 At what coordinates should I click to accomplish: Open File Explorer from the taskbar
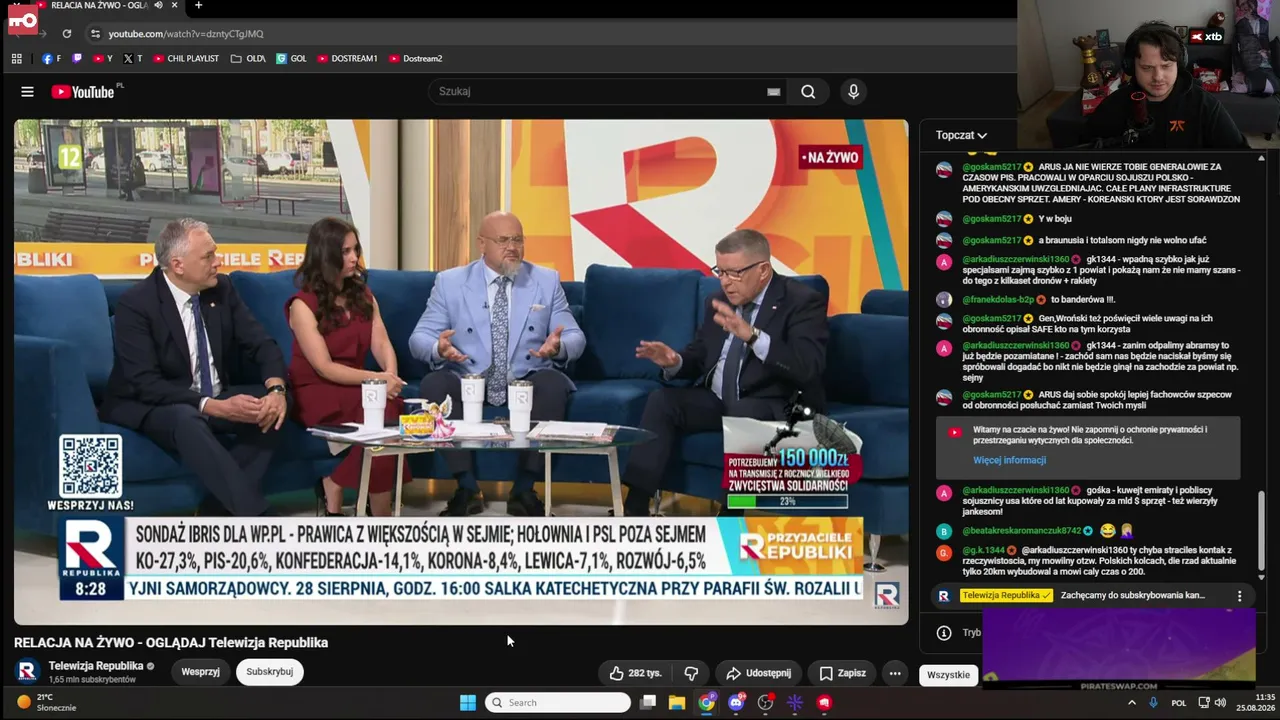(x=677, y=703)
